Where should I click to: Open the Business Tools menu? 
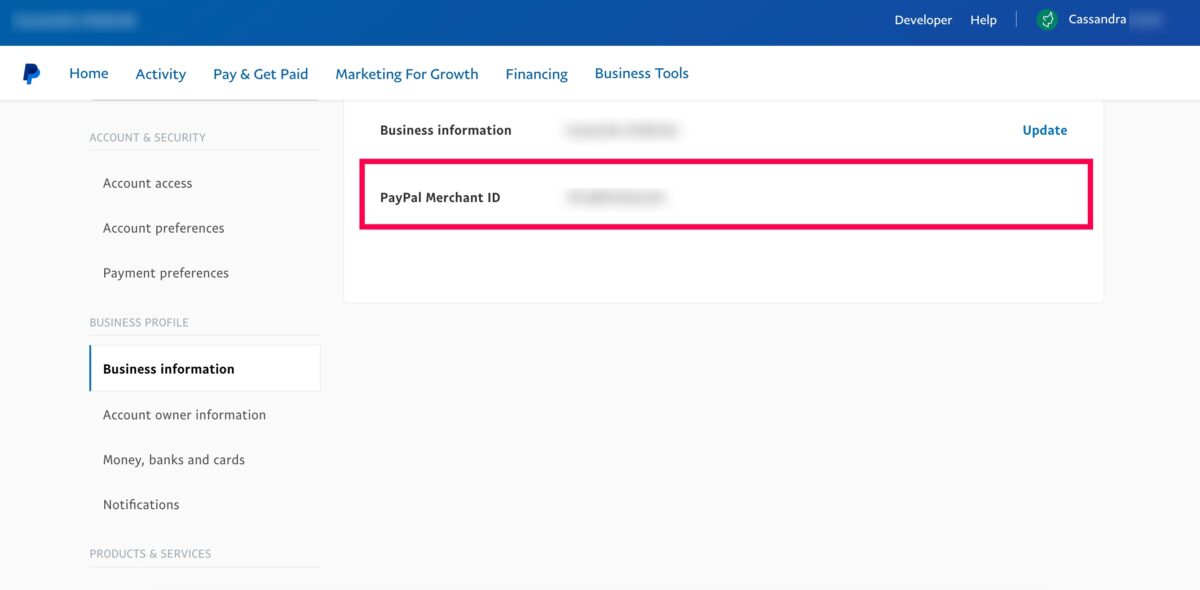tap(642, 73)
